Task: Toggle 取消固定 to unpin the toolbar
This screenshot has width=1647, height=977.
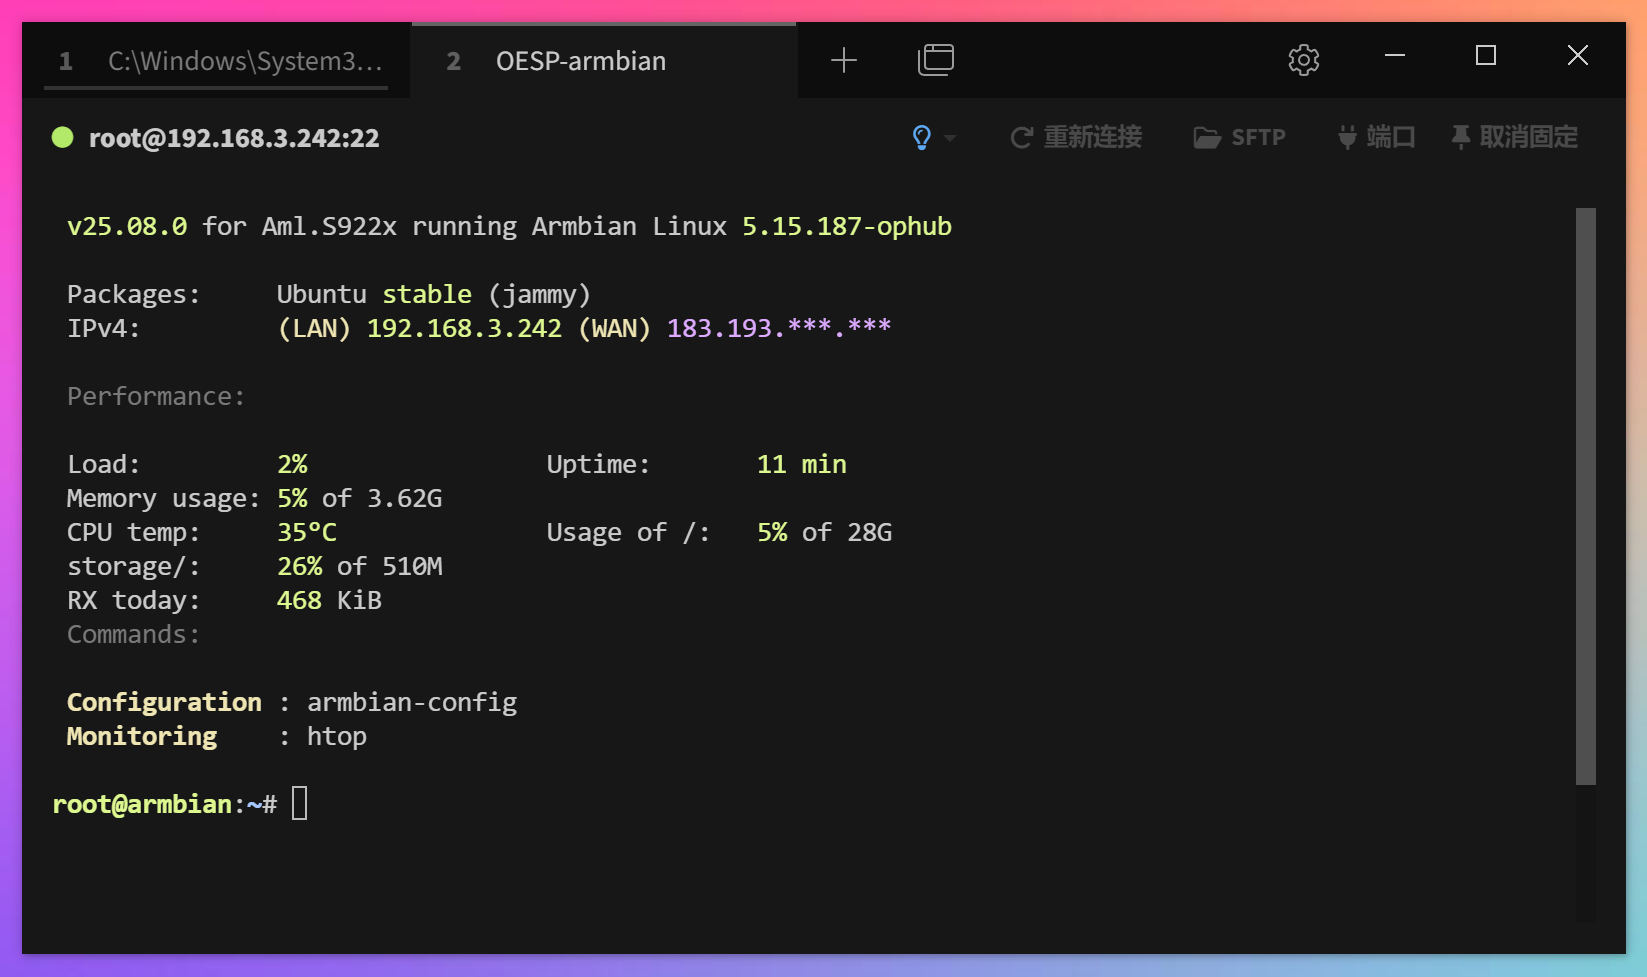Action: (1515, 137)
